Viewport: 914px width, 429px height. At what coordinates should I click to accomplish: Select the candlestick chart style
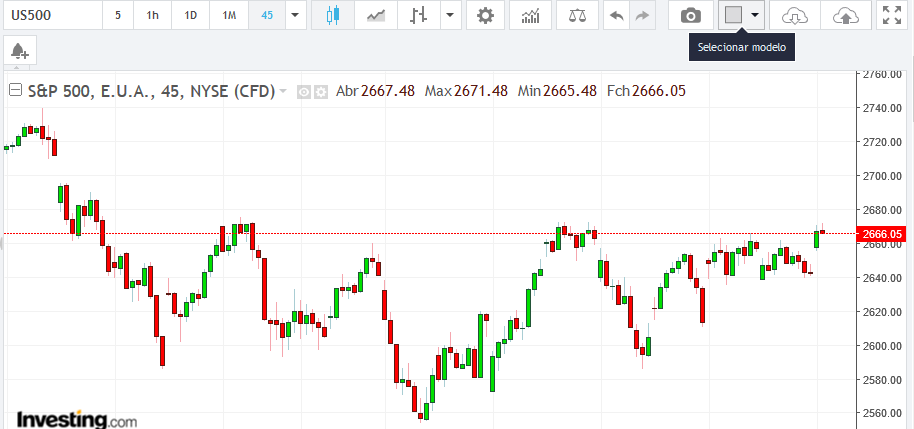click(333, 15)
